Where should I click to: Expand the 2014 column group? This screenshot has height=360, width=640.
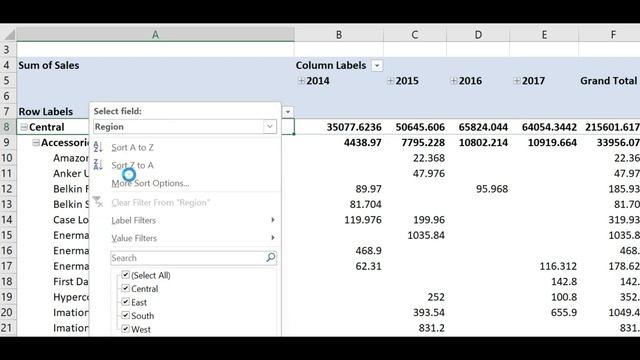pos(301,81)
